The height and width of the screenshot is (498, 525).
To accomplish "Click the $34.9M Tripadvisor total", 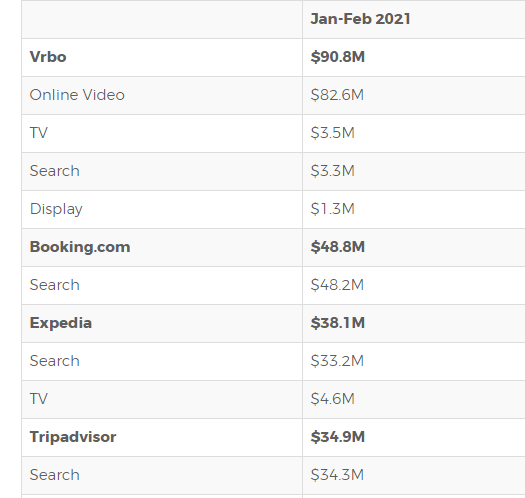I will (338, 437).
